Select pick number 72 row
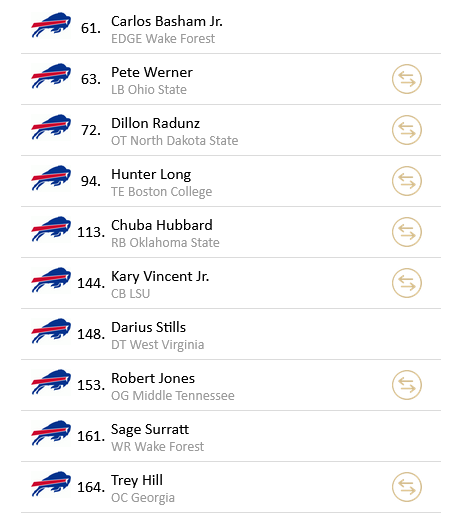Screen dimensions: 466x529 coord(231,130)
